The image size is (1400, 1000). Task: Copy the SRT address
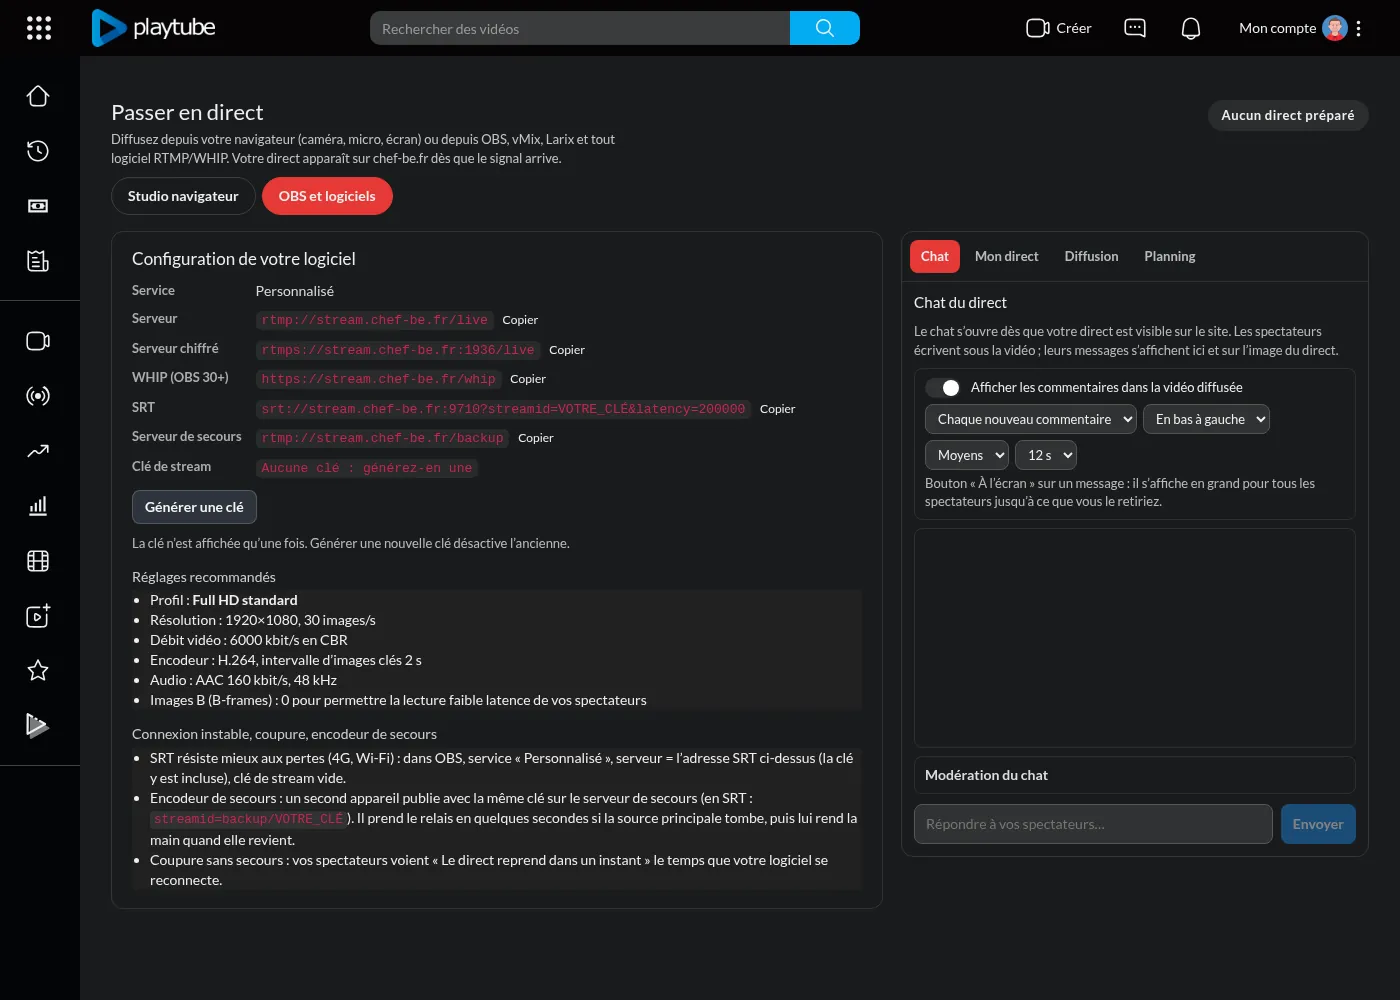777,409
